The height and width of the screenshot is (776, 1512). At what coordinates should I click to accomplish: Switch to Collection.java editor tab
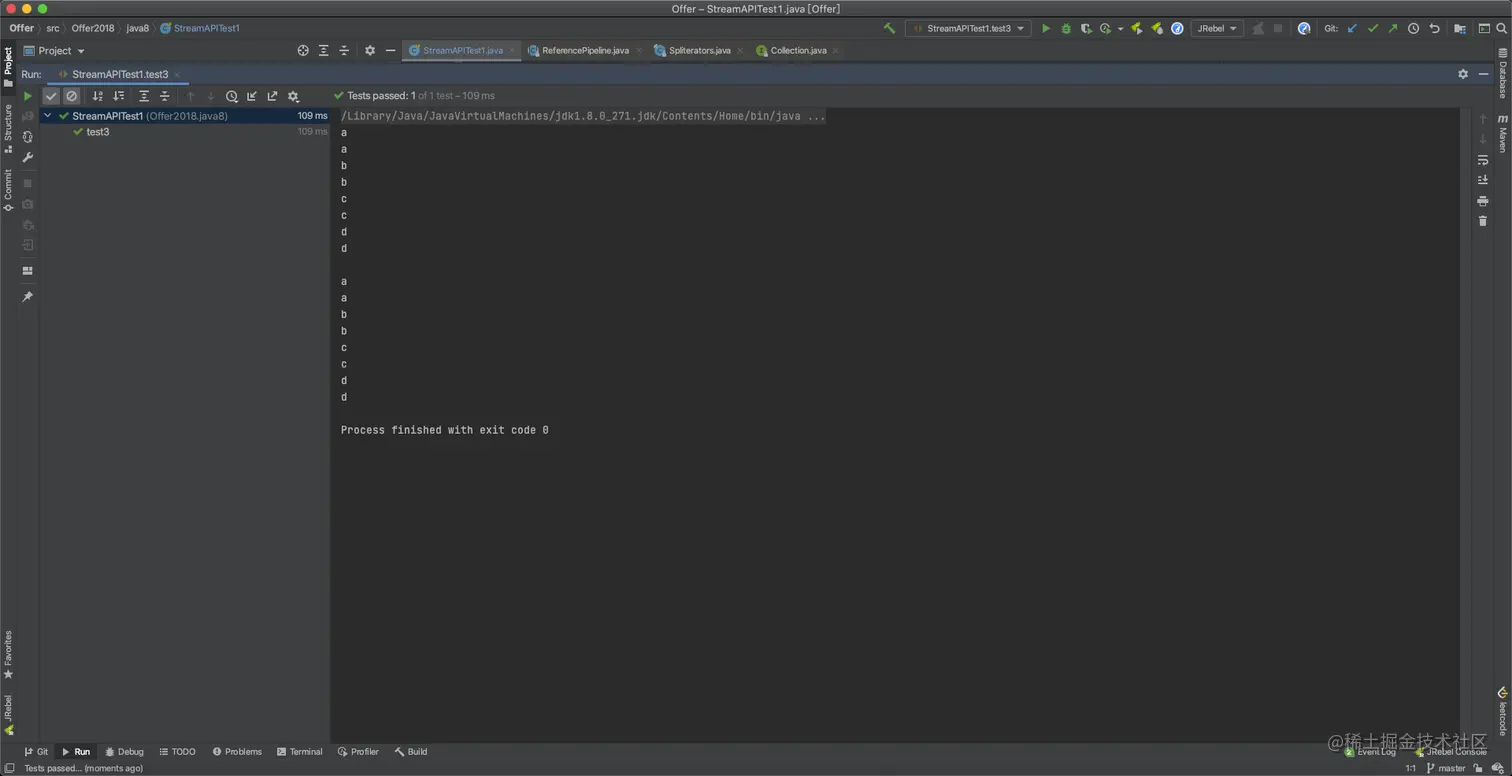pos(798,50)
